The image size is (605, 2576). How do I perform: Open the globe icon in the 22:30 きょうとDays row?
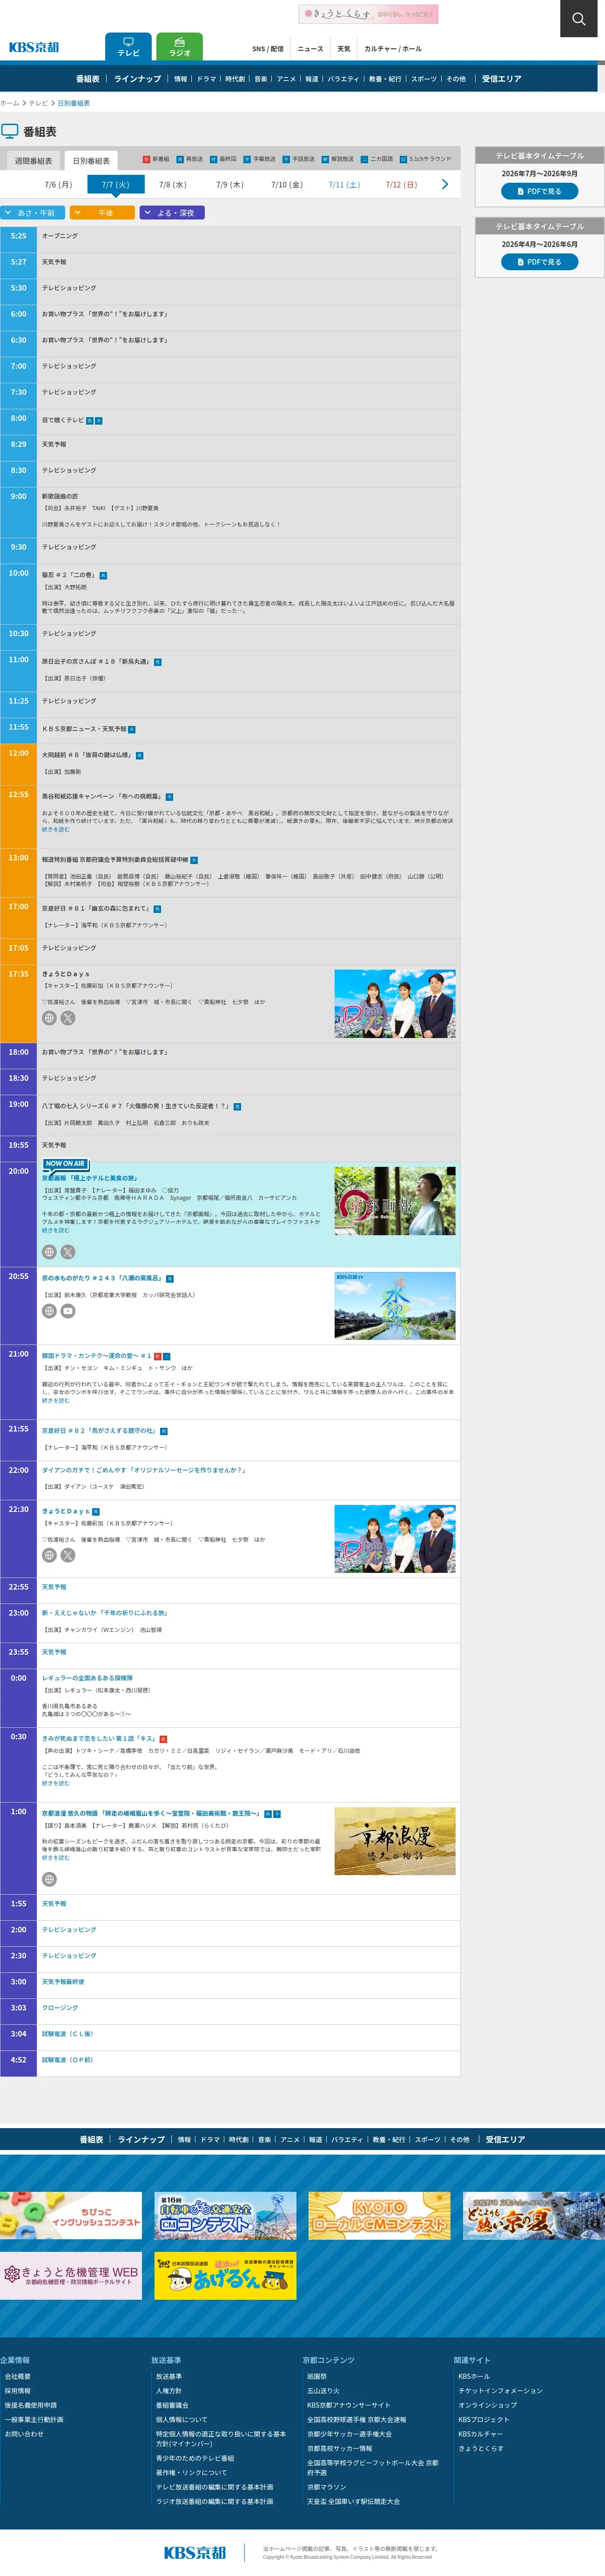pyautogui.click(x=49, y=1555)
